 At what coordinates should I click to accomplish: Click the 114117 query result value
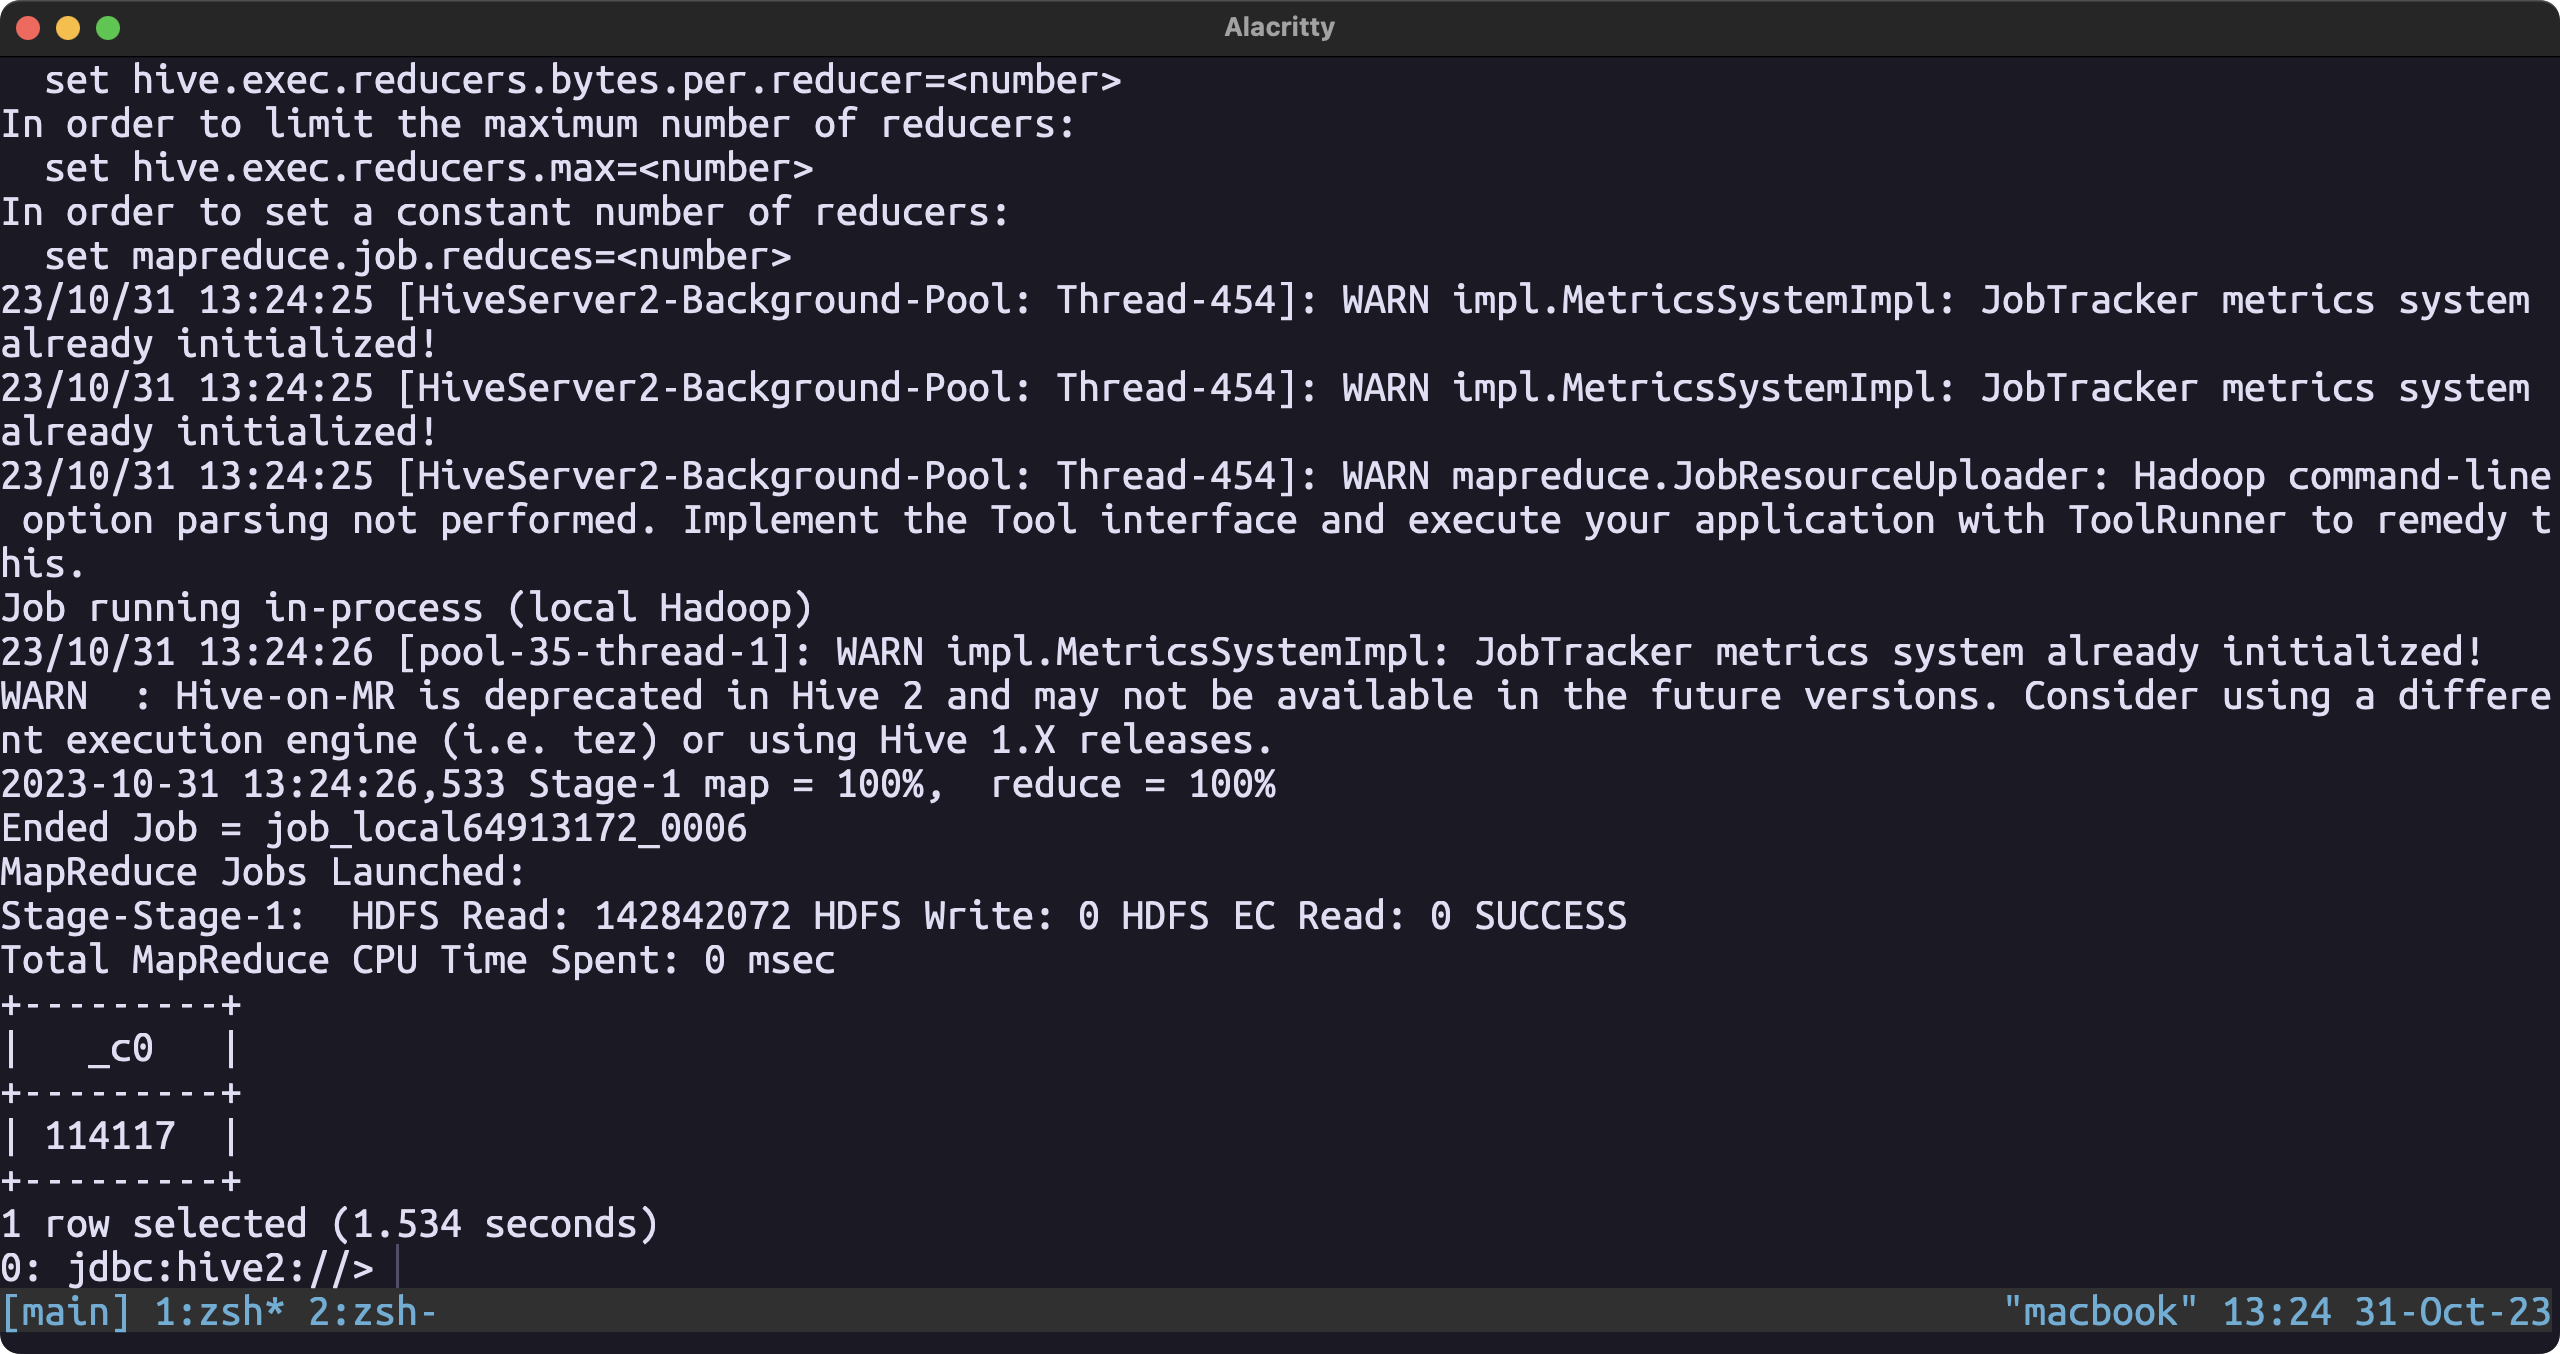pos(110,1136)
